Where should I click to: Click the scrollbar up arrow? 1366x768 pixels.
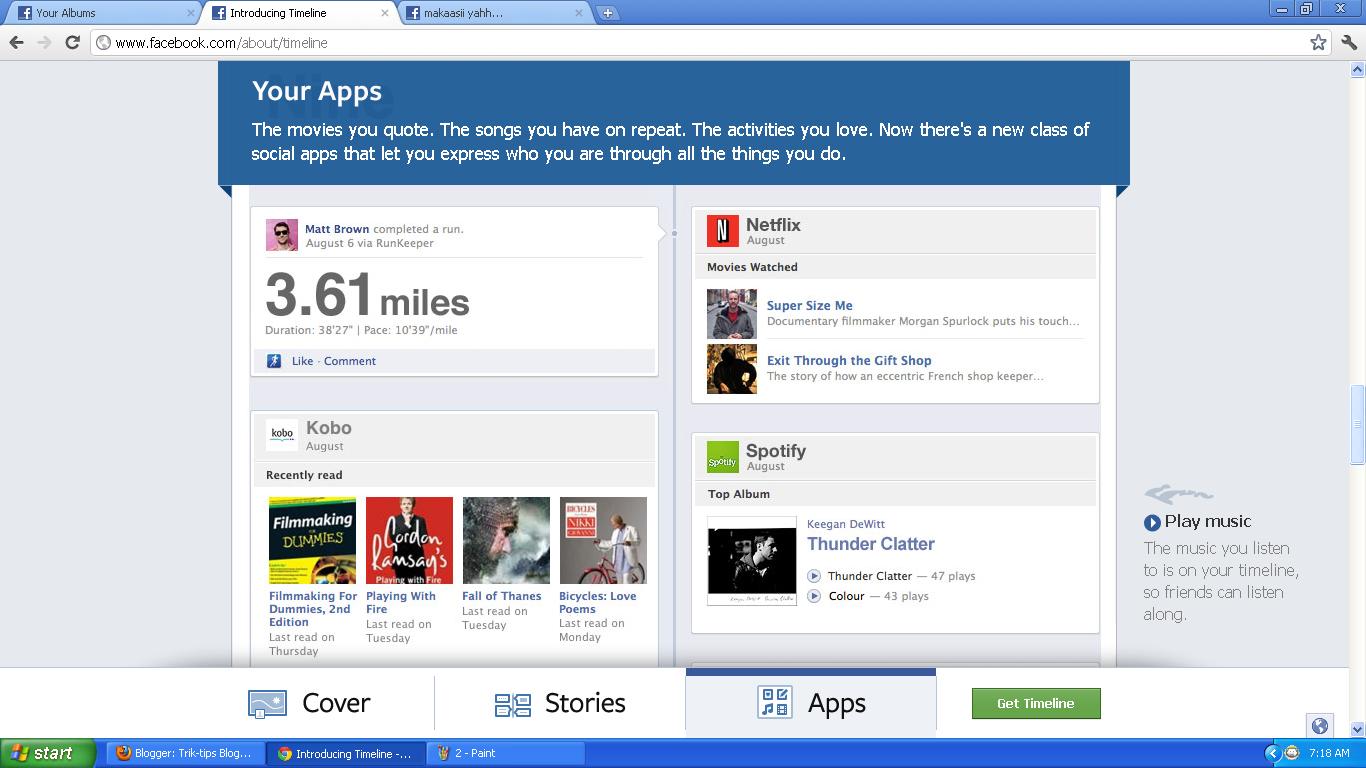click(1357, 70)
